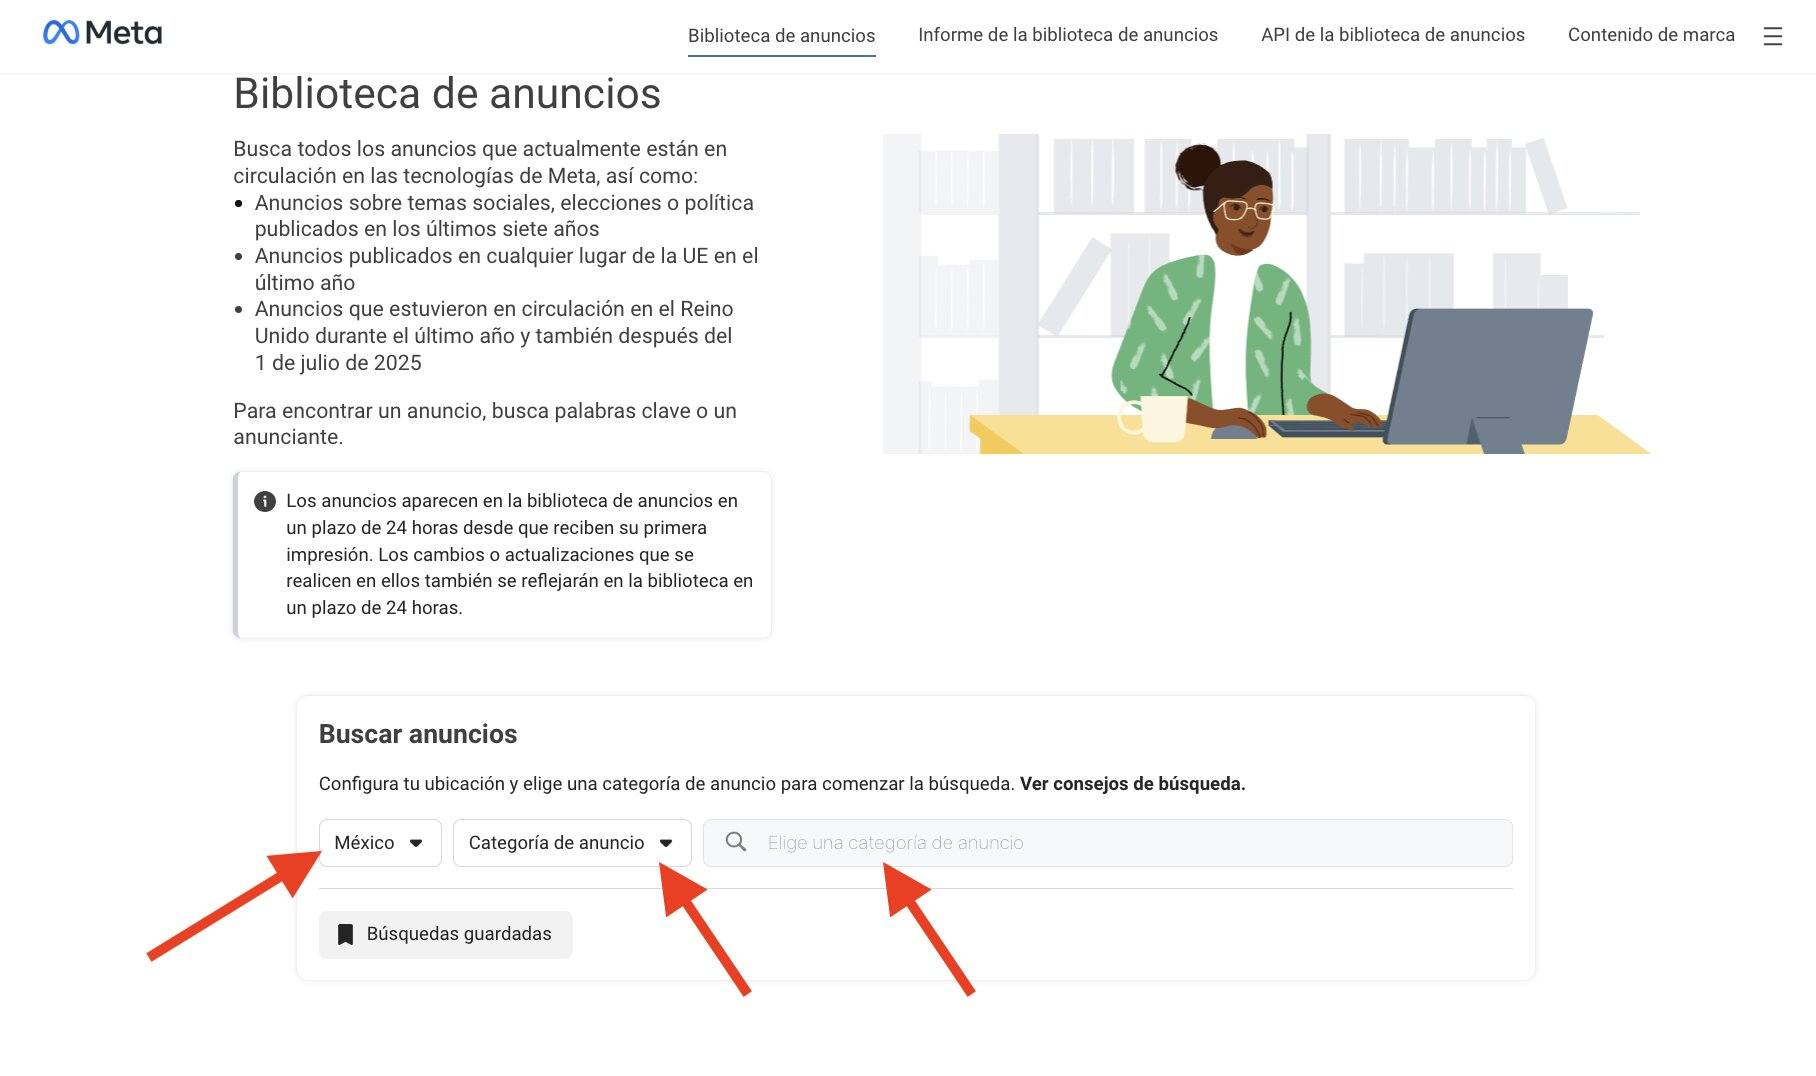Select the Biblioteca de anuncios tab
The height and width of the screenshot is (1076, 1816).
pos(781,36)
